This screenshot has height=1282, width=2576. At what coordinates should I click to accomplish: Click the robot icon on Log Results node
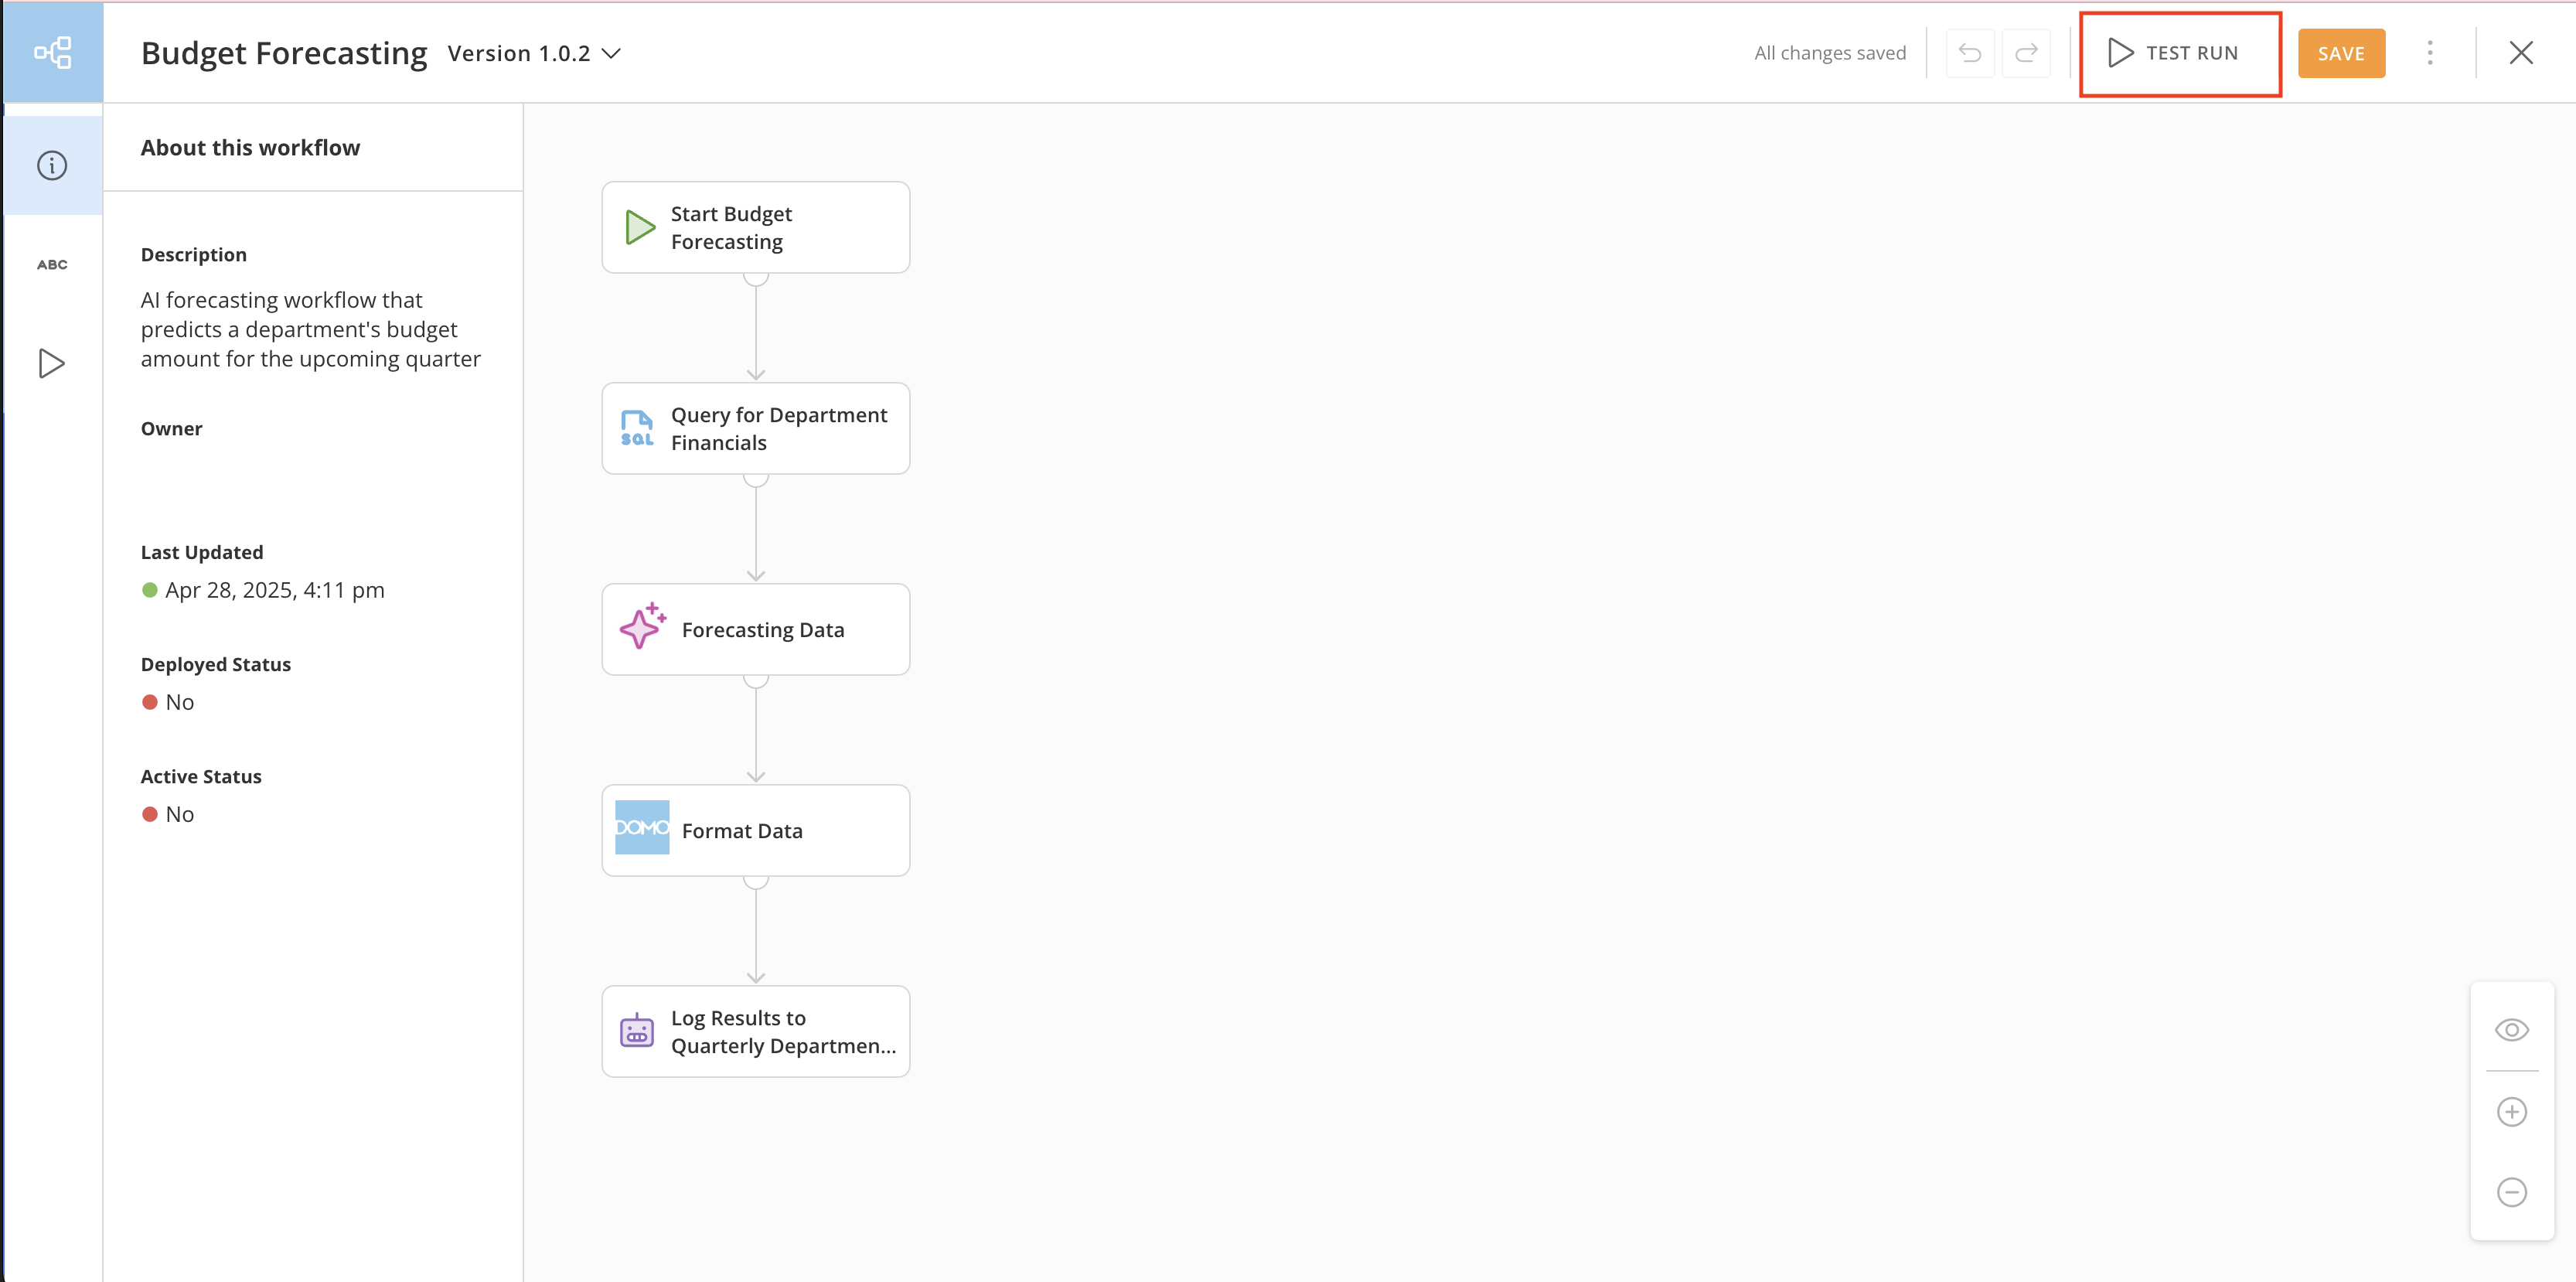tap(637, 1030)
